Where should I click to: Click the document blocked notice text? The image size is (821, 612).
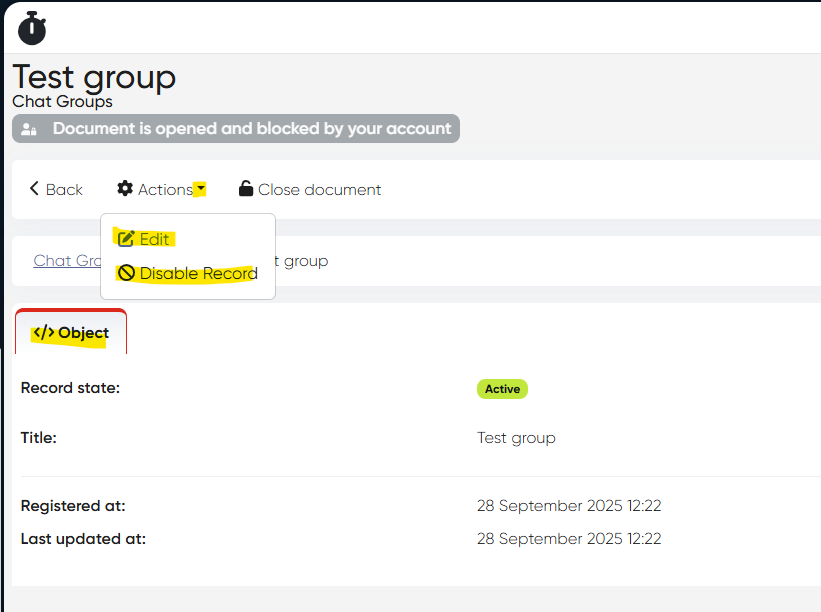252,129
